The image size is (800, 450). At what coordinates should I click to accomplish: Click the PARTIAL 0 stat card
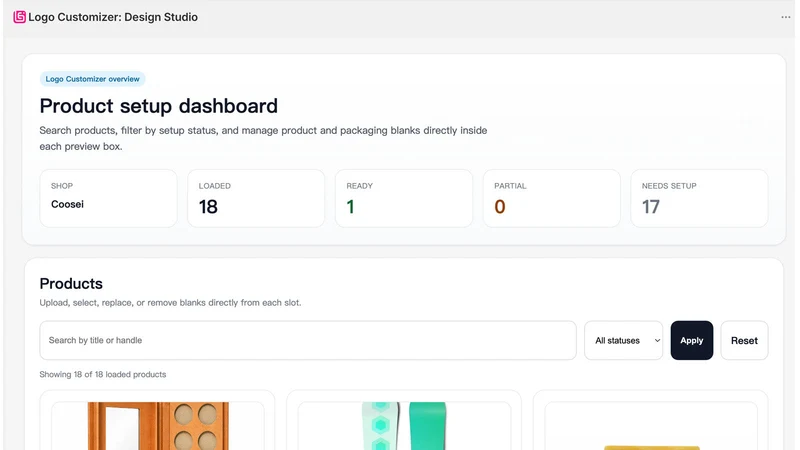click(552, 198)
